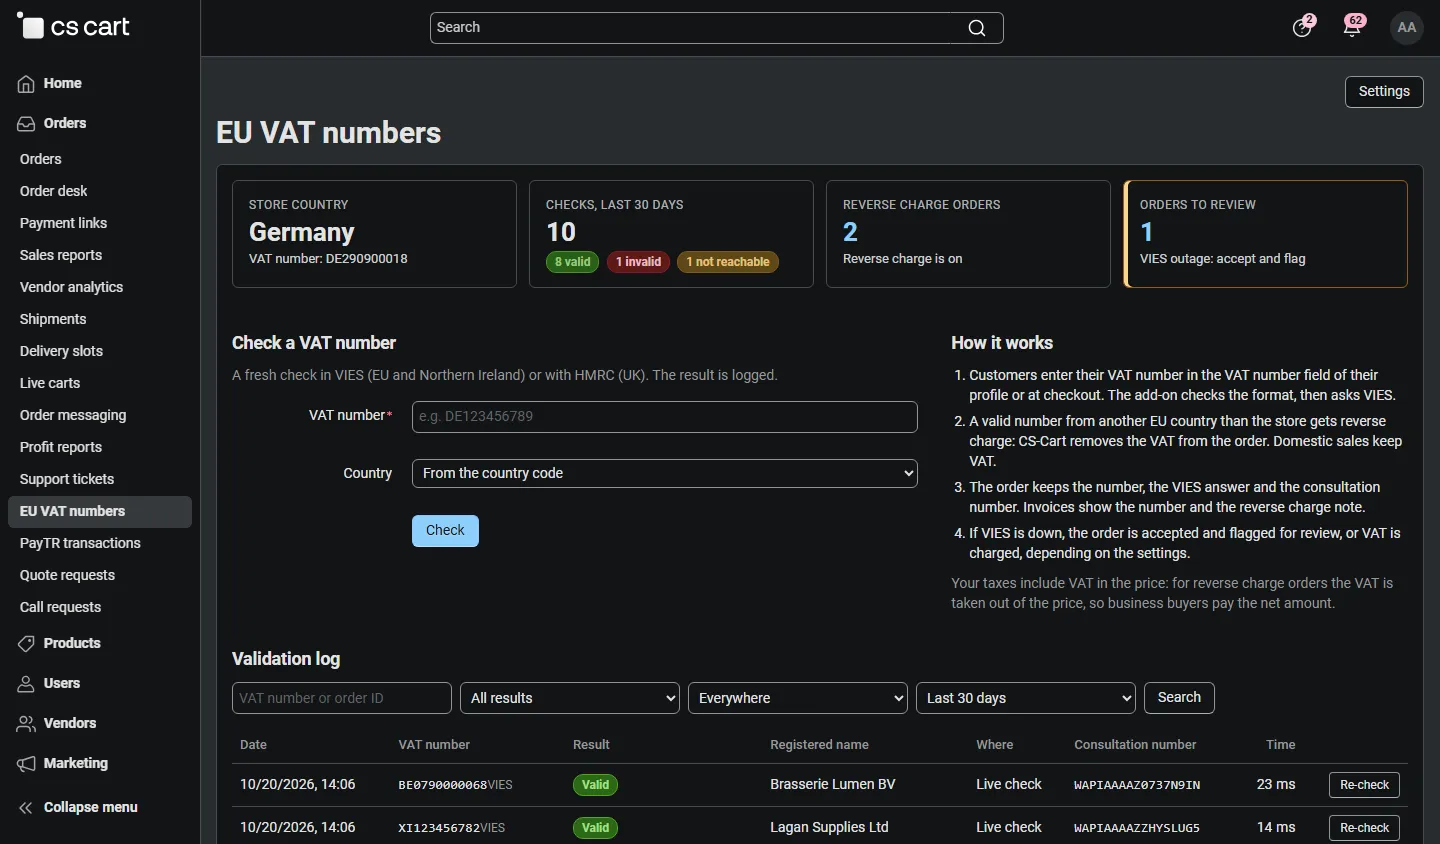Image resolution: width=1440 pixels, height=844 pixels.
Task: Click the top Search field
Action: click(x=716, y=28)
